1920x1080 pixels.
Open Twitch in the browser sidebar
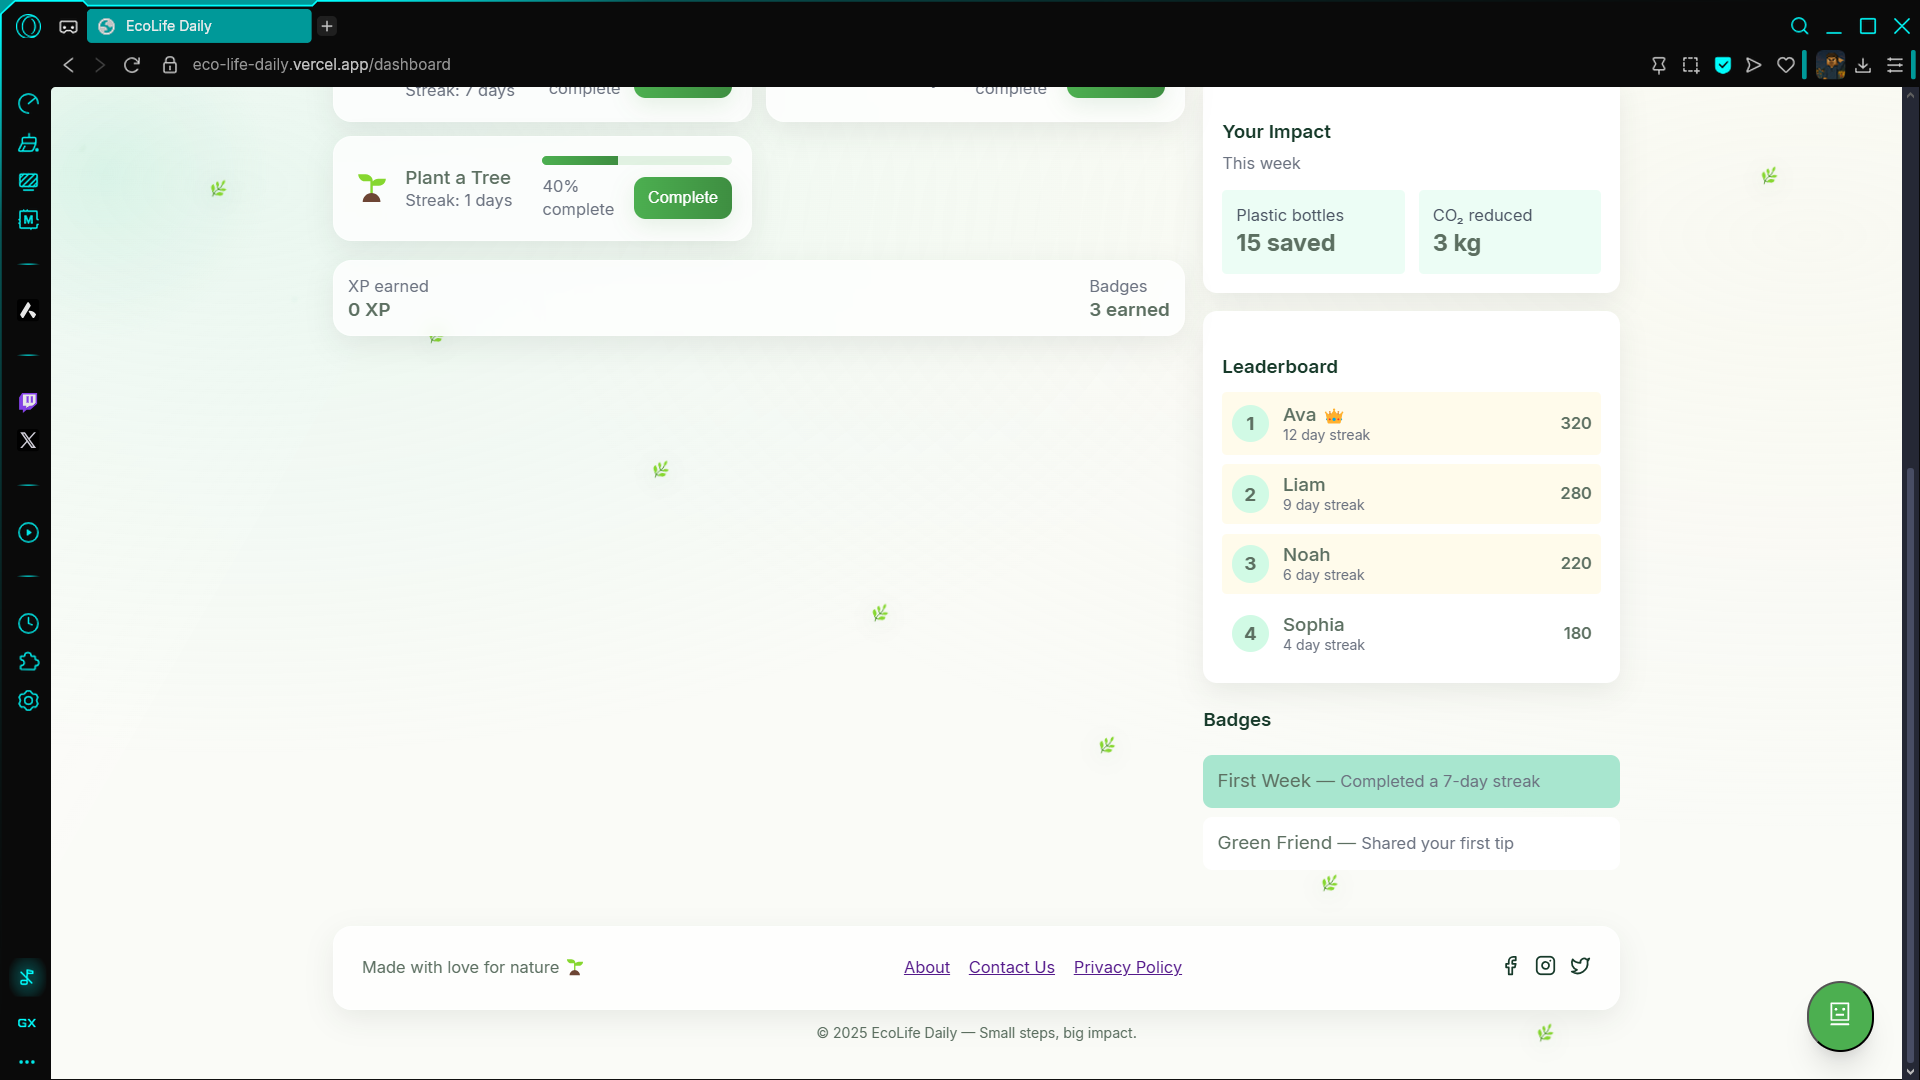click(x=28, y=402)
